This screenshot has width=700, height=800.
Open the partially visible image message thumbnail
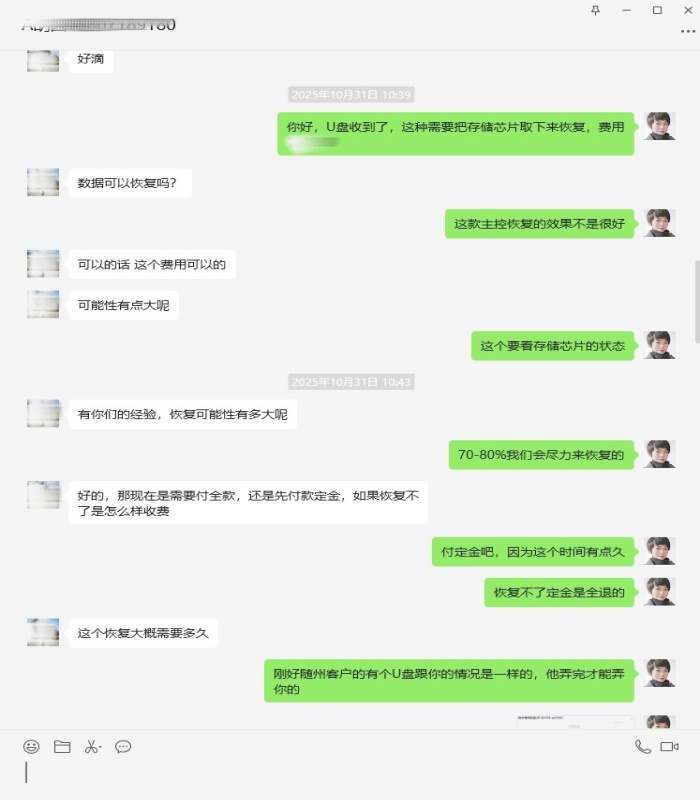point(576,722)
